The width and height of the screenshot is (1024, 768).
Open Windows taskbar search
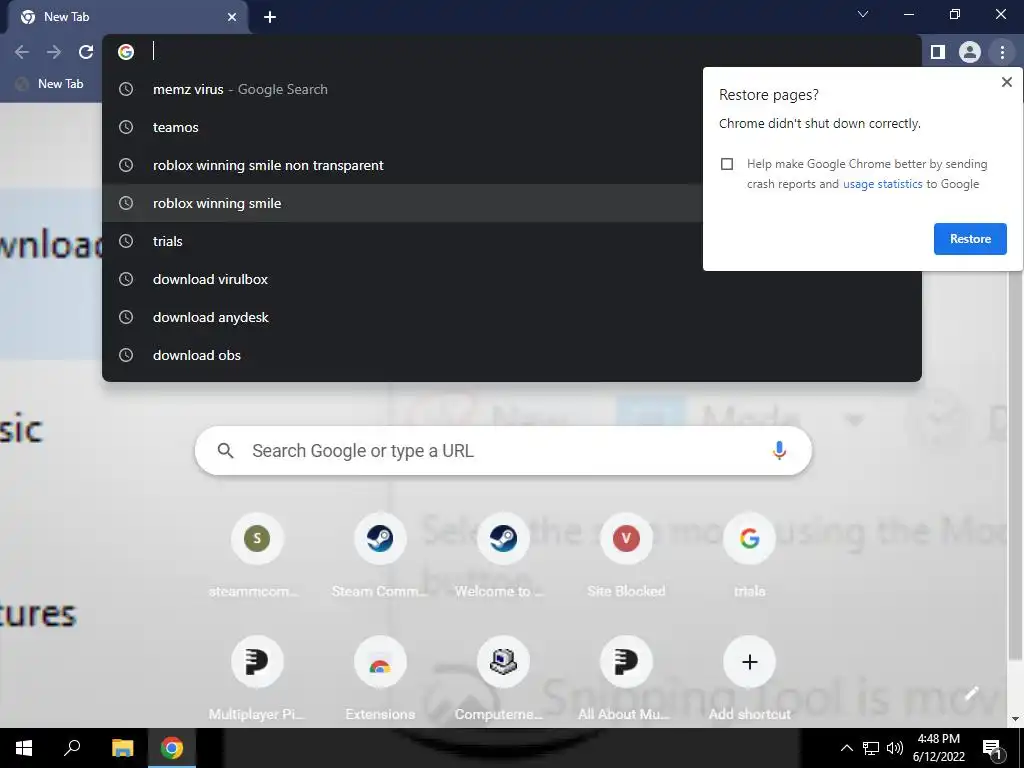point(72,748)
